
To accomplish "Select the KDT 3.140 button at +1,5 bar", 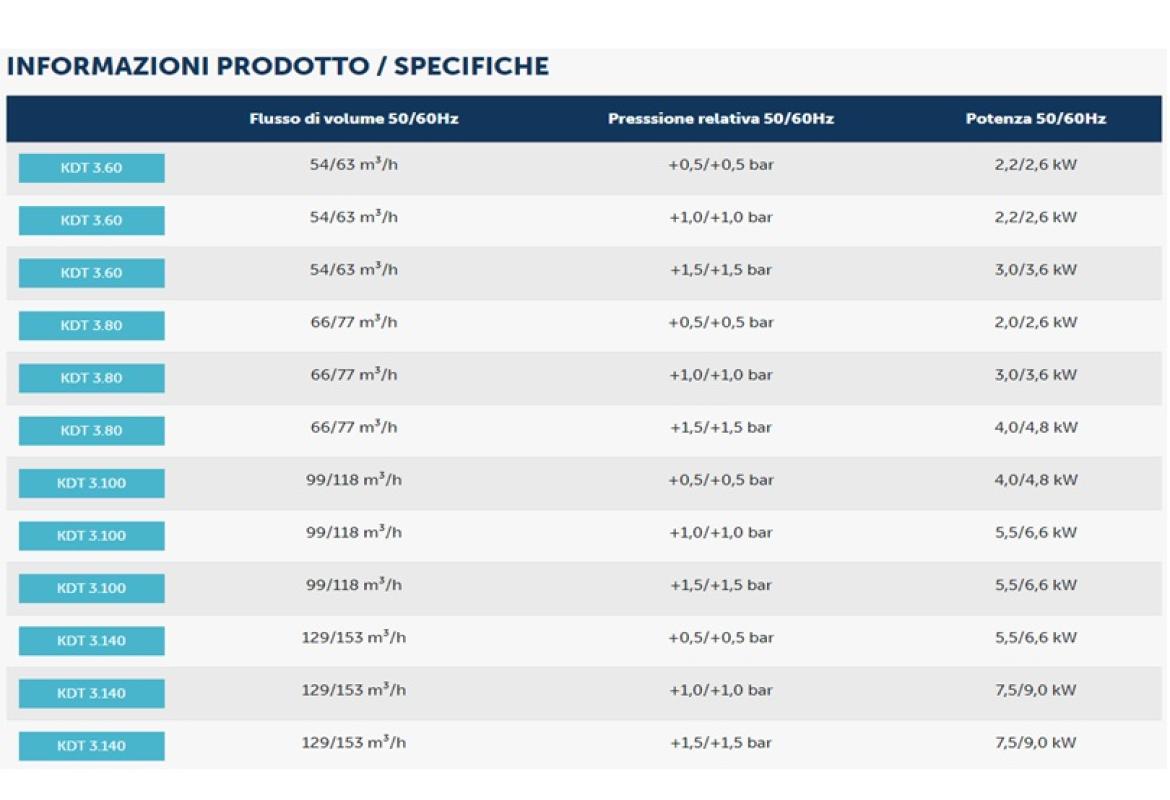I will pyautogui.click(x=91, y=745).
